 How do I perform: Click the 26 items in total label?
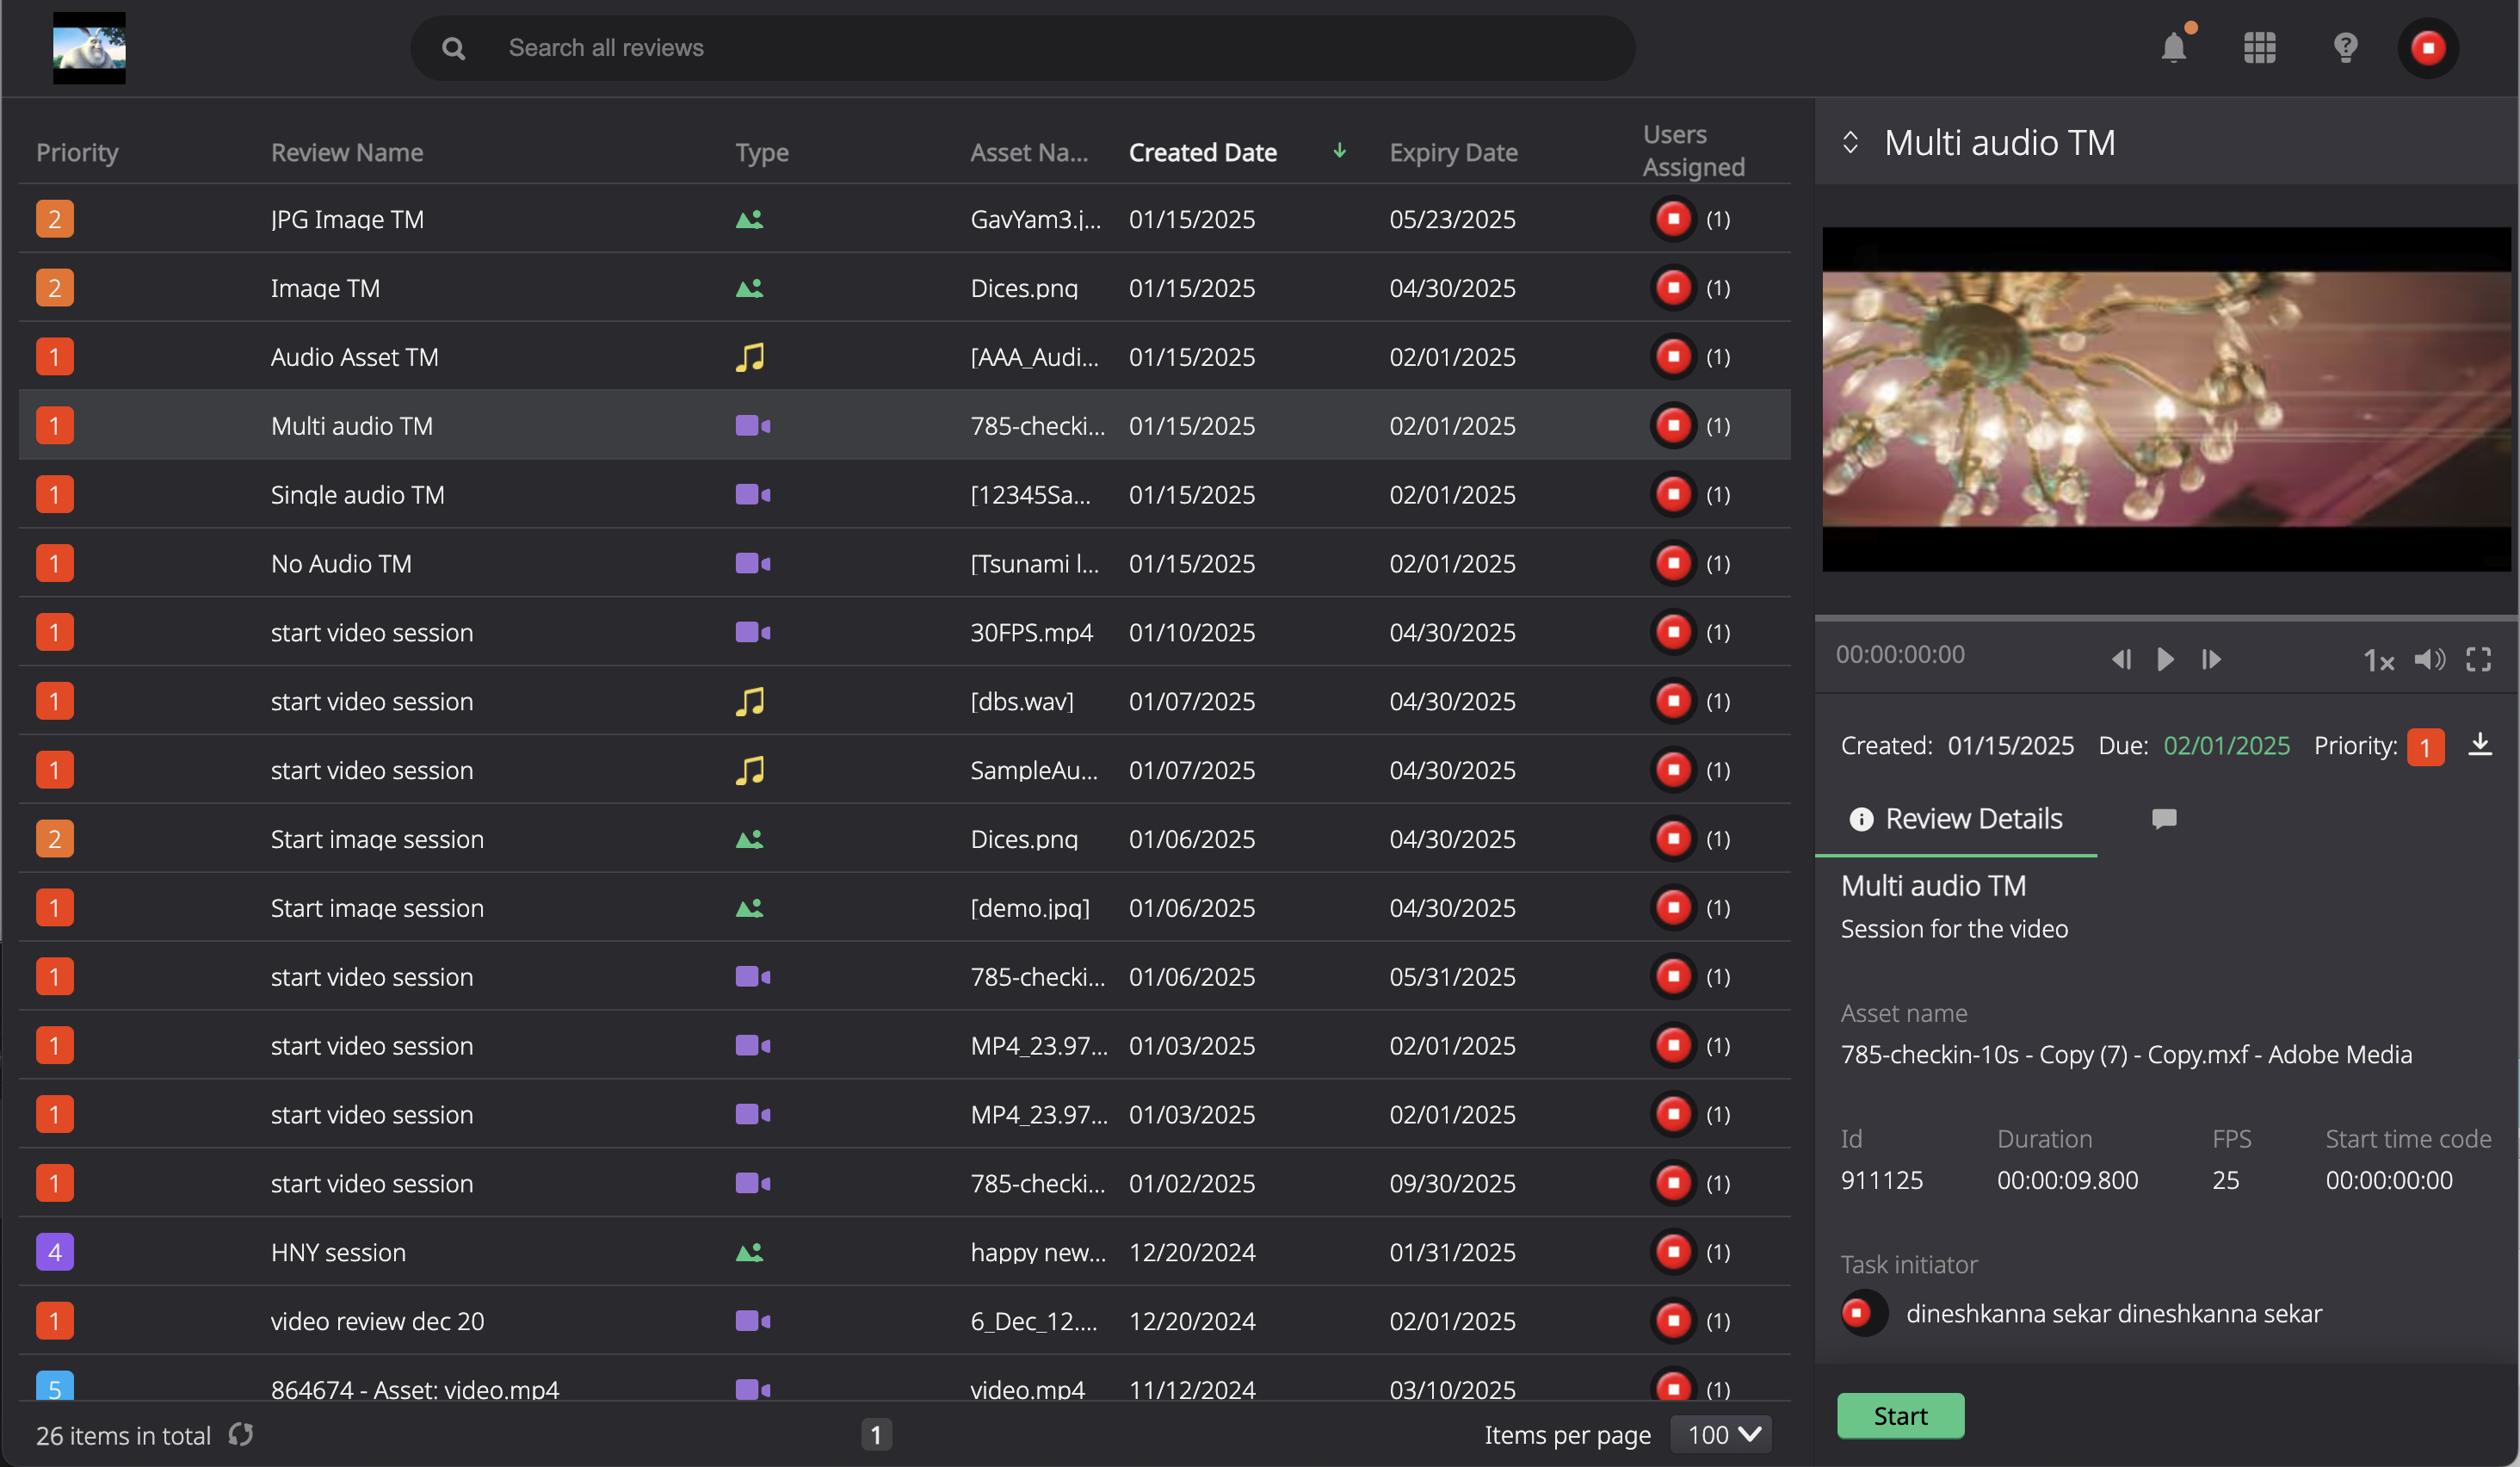click(124, 1436)
